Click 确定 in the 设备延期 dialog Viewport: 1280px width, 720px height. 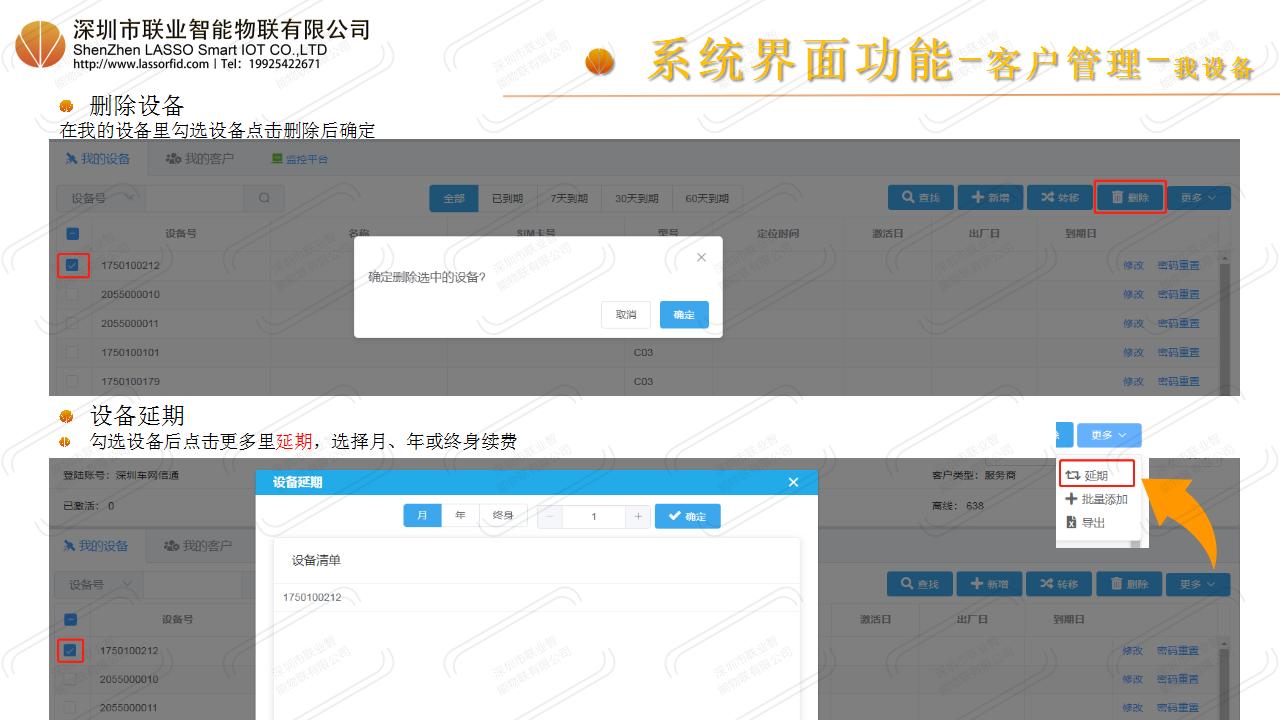687,516
